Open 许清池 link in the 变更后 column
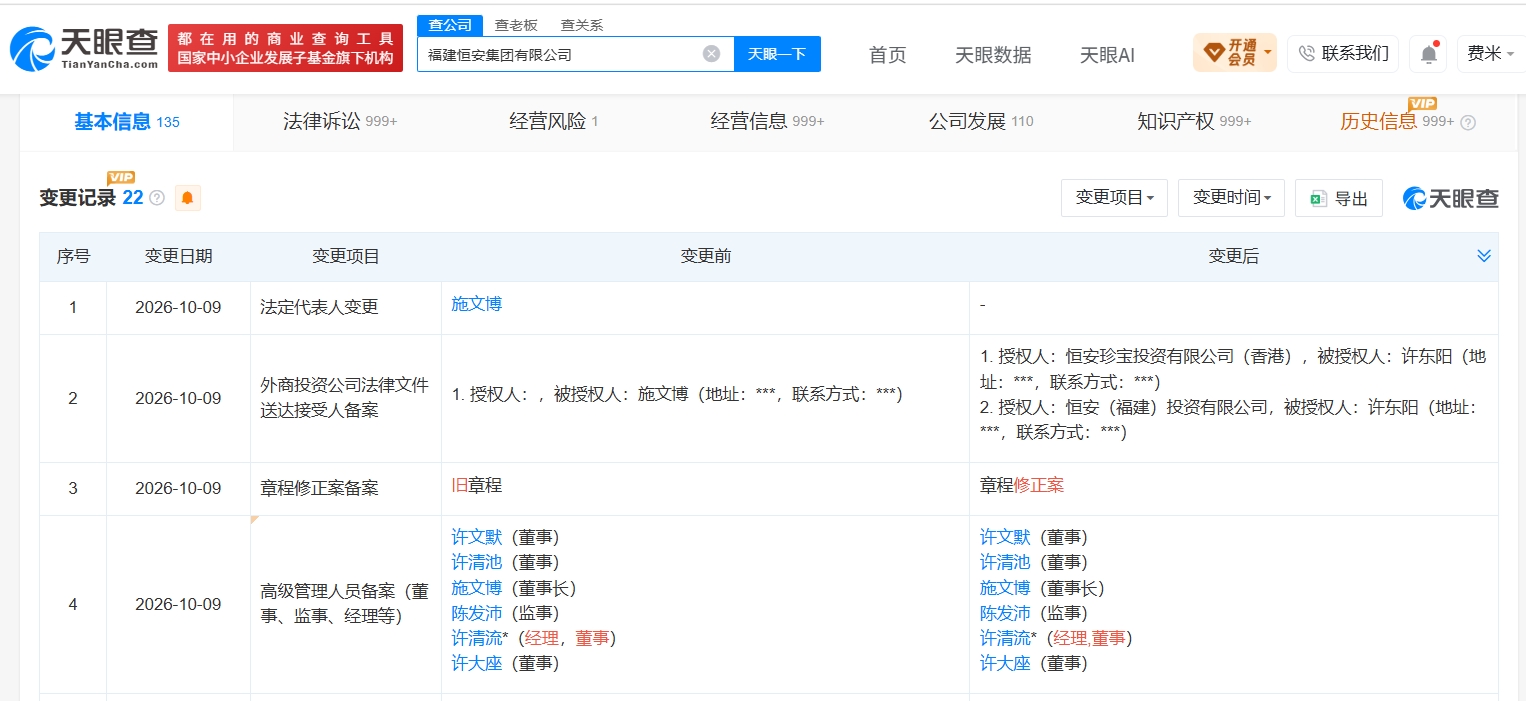 tap(1005, 562)
